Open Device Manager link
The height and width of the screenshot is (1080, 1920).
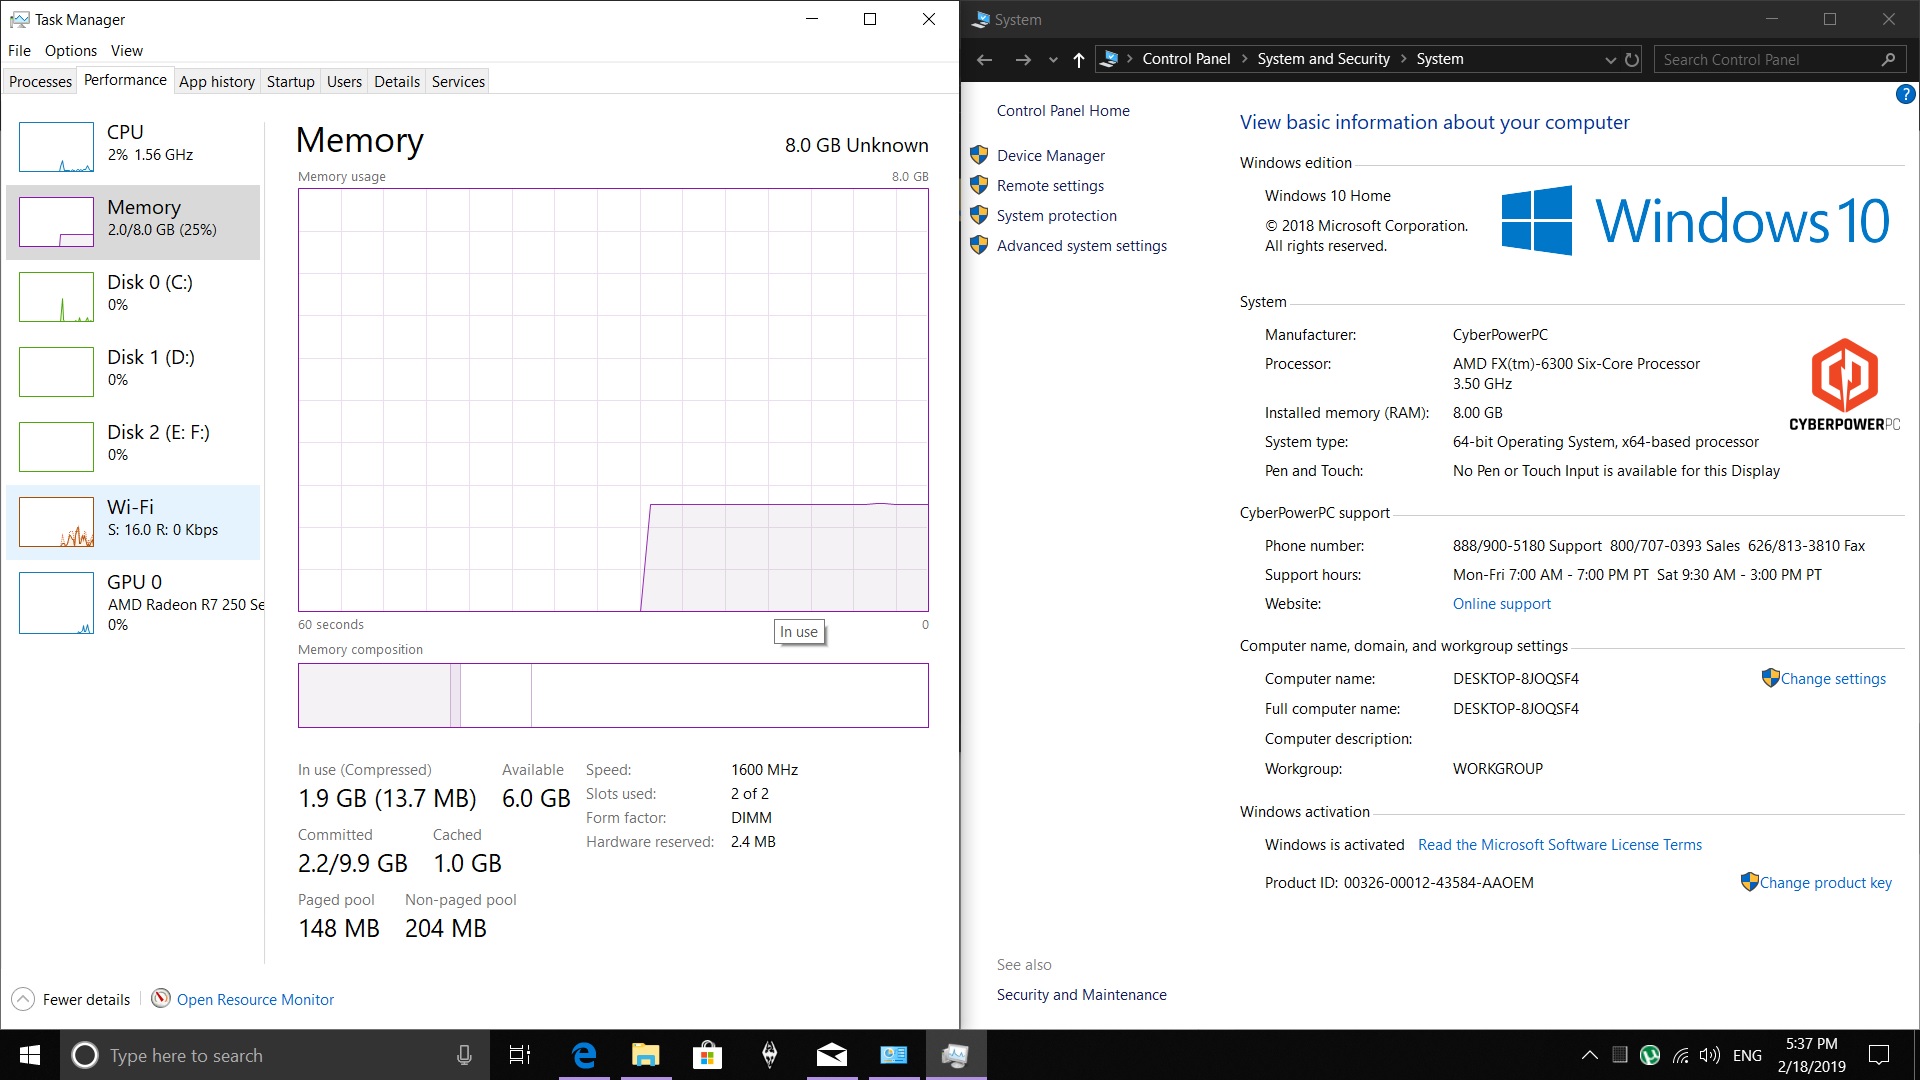click(x=1050, y=156)
